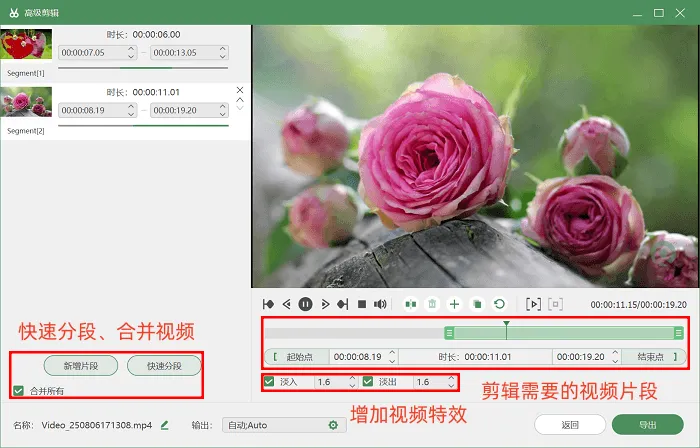Set 起始点 start point button
Viewport: 700px width, 448px height.
(x=297, y=357)
